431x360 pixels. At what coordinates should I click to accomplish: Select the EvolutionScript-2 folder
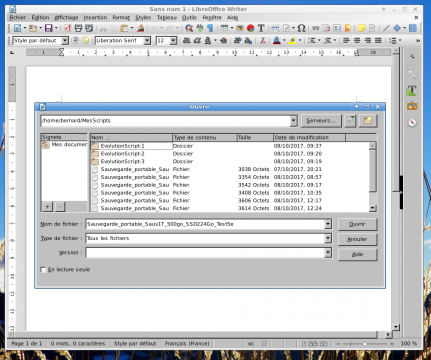[122, 154]
